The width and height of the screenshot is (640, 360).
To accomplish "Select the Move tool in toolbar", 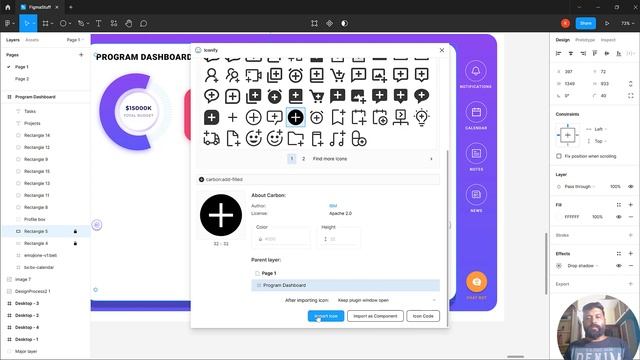I will [27, 23].
